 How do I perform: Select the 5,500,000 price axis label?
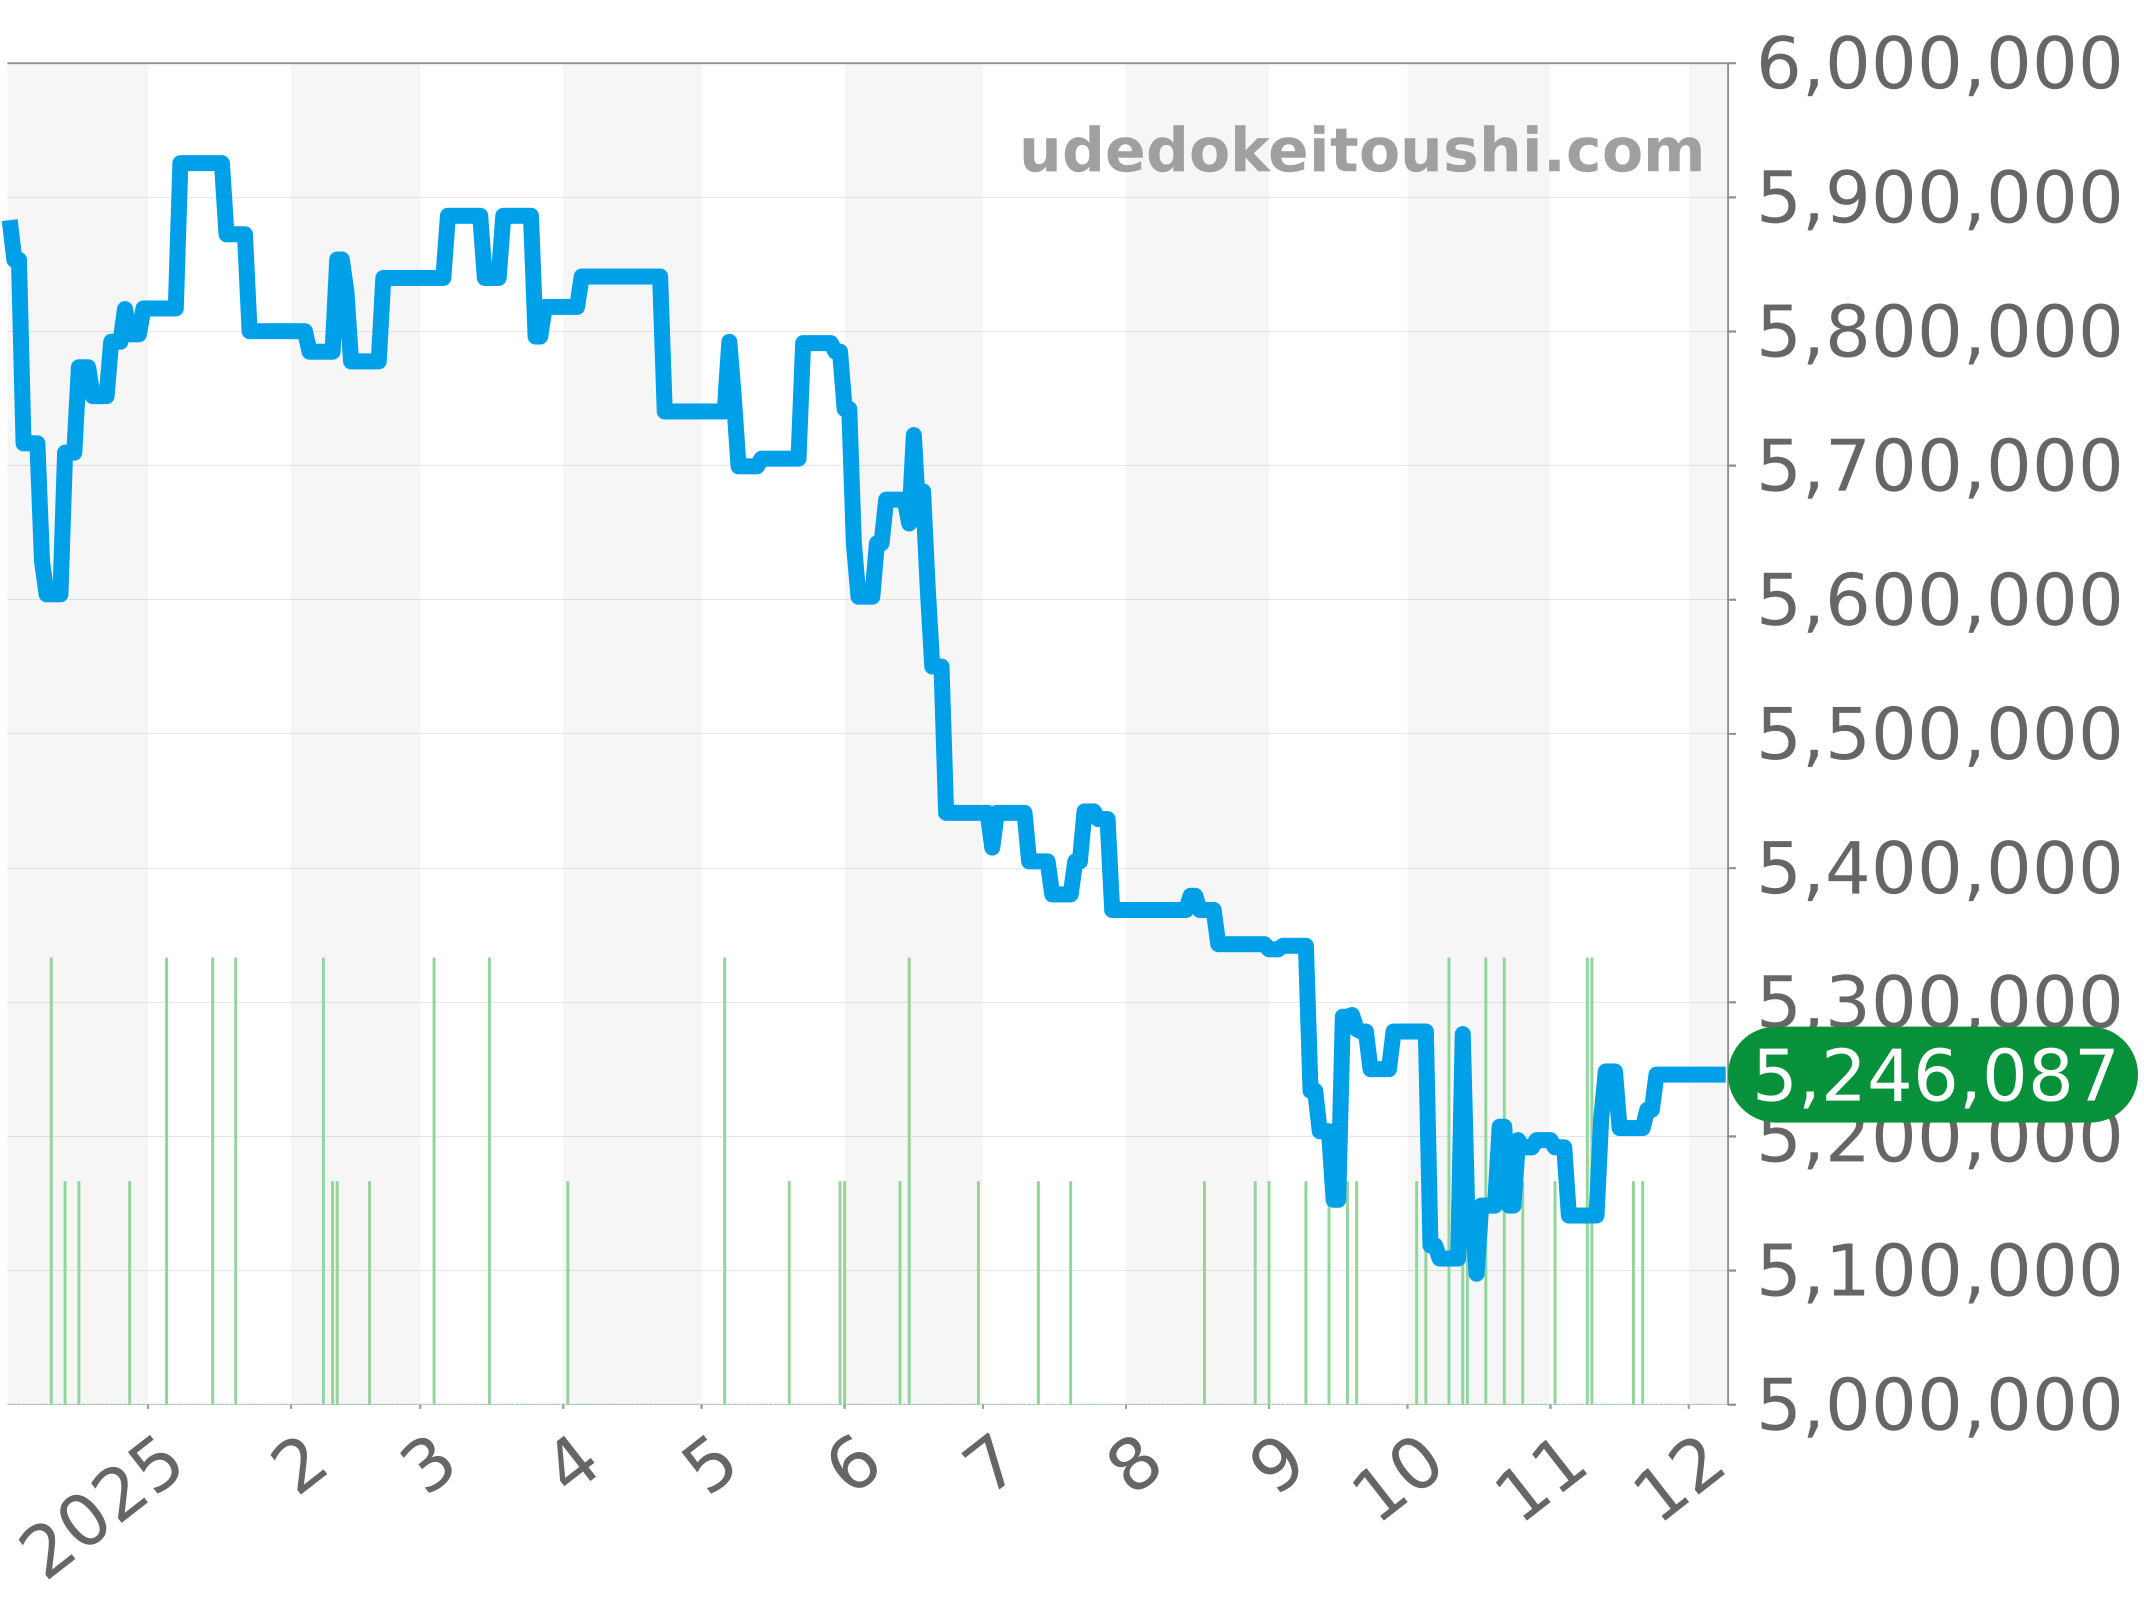coord(1939,734)
